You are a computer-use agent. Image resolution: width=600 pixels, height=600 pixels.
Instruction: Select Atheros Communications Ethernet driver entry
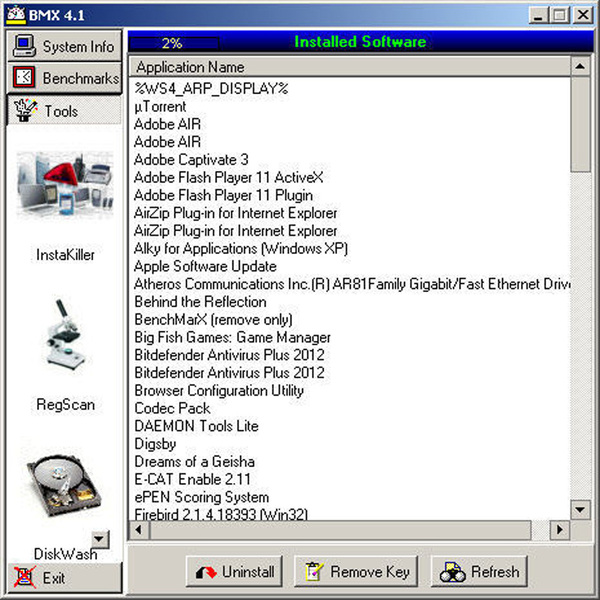[350, 284]
